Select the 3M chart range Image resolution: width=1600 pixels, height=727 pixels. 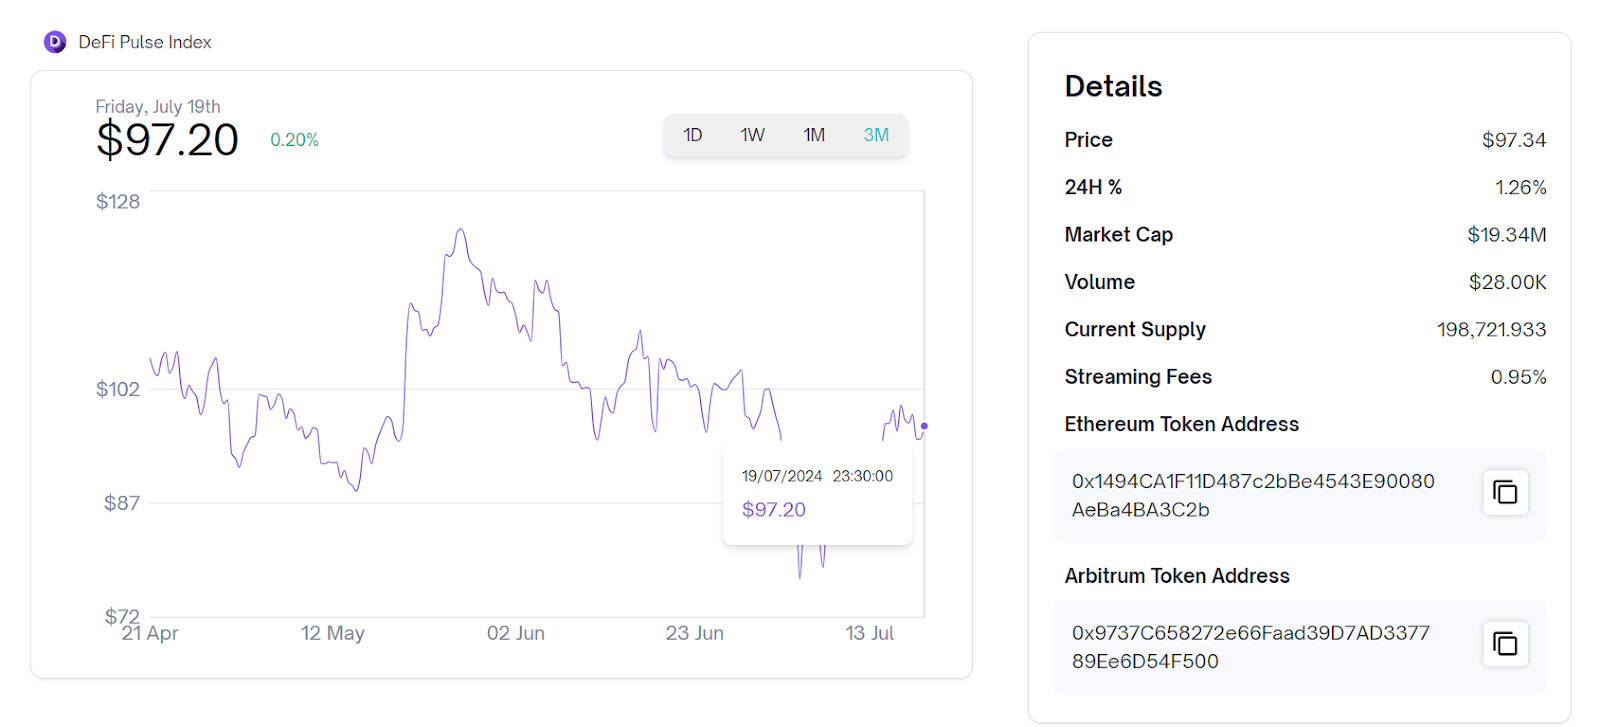click(x=876, y=135)
